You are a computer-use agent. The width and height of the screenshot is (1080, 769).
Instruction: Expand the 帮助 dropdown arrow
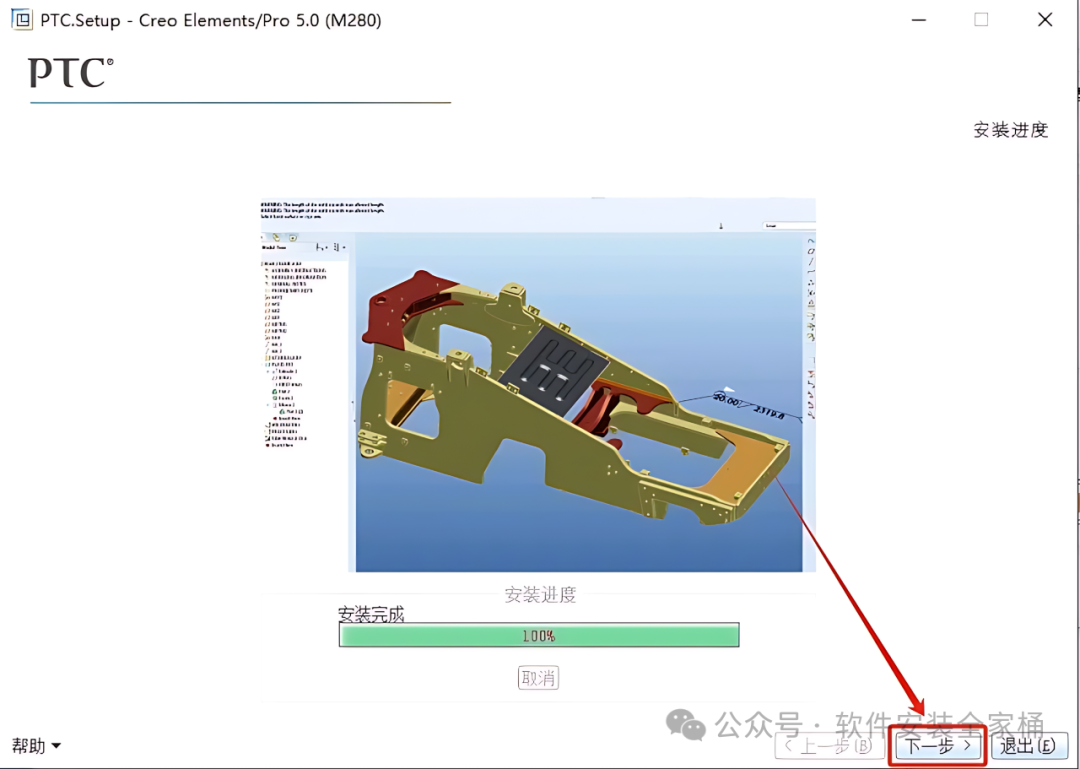(x=56, y=746)
